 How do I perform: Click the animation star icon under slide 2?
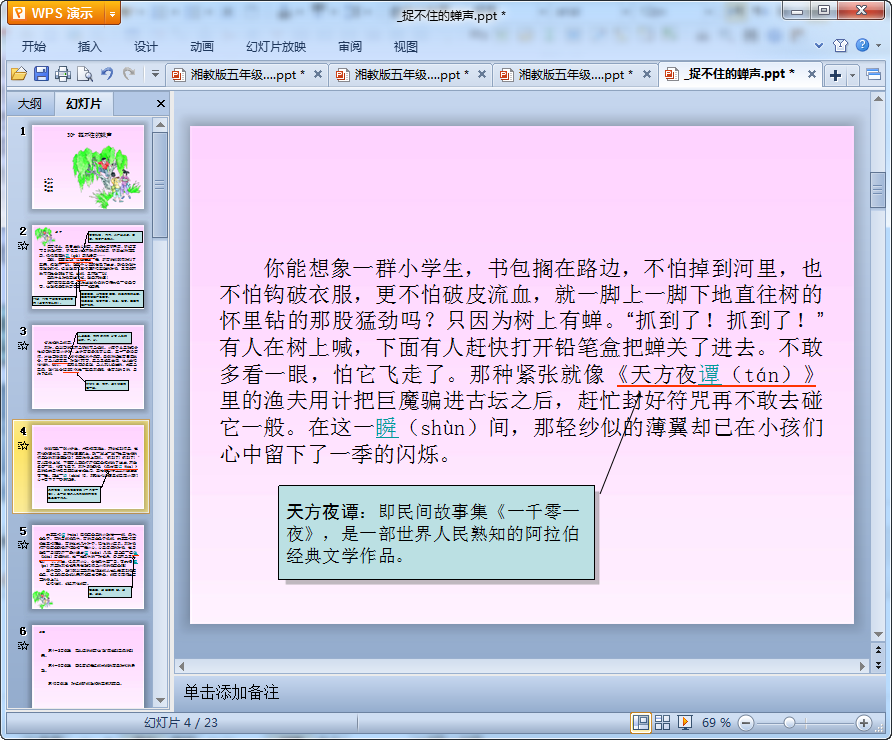[x=23, y=246]
